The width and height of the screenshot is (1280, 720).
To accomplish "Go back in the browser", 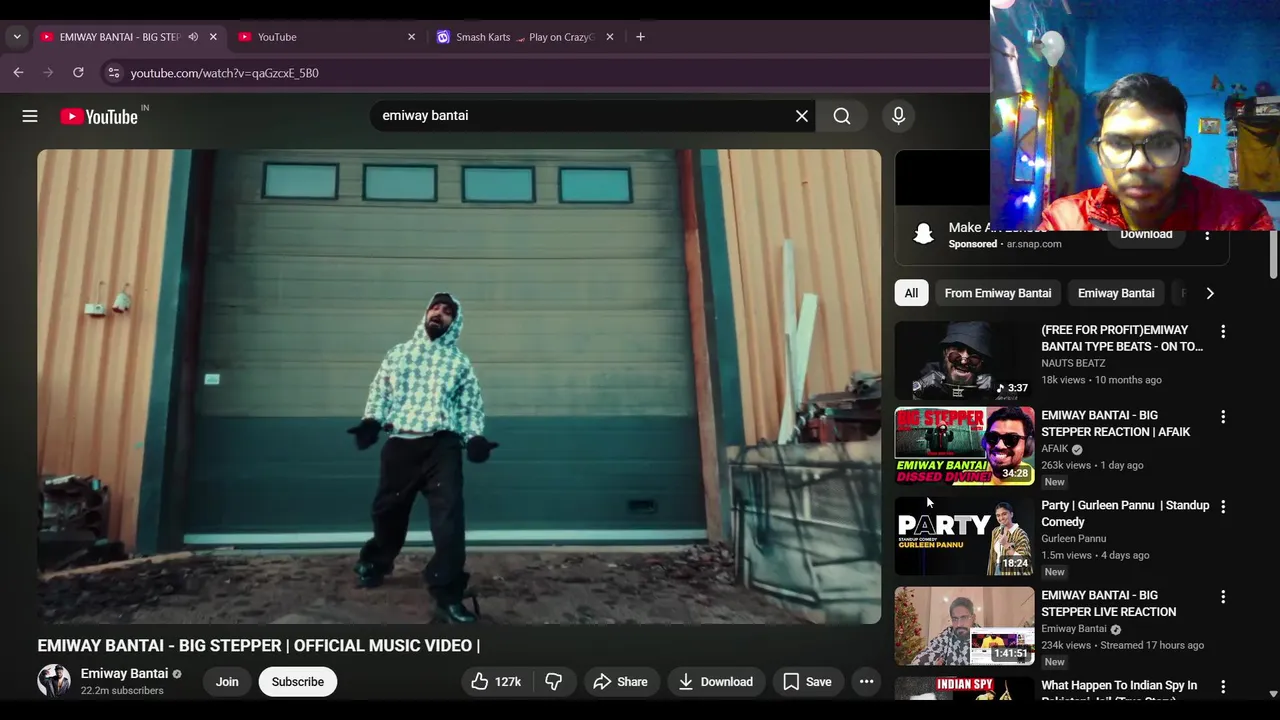I will tap(18, 73).
